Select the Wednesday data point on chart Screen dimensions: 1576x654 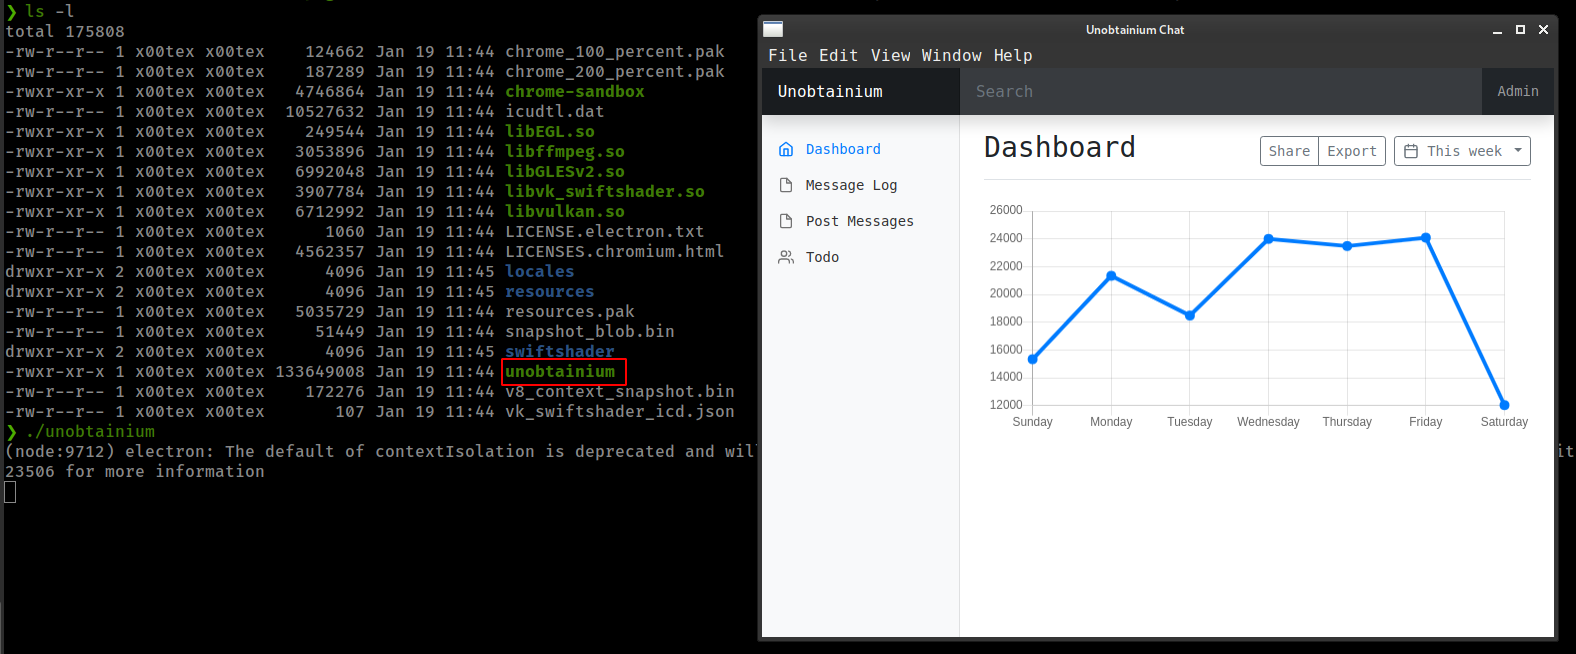[1268, 239]
